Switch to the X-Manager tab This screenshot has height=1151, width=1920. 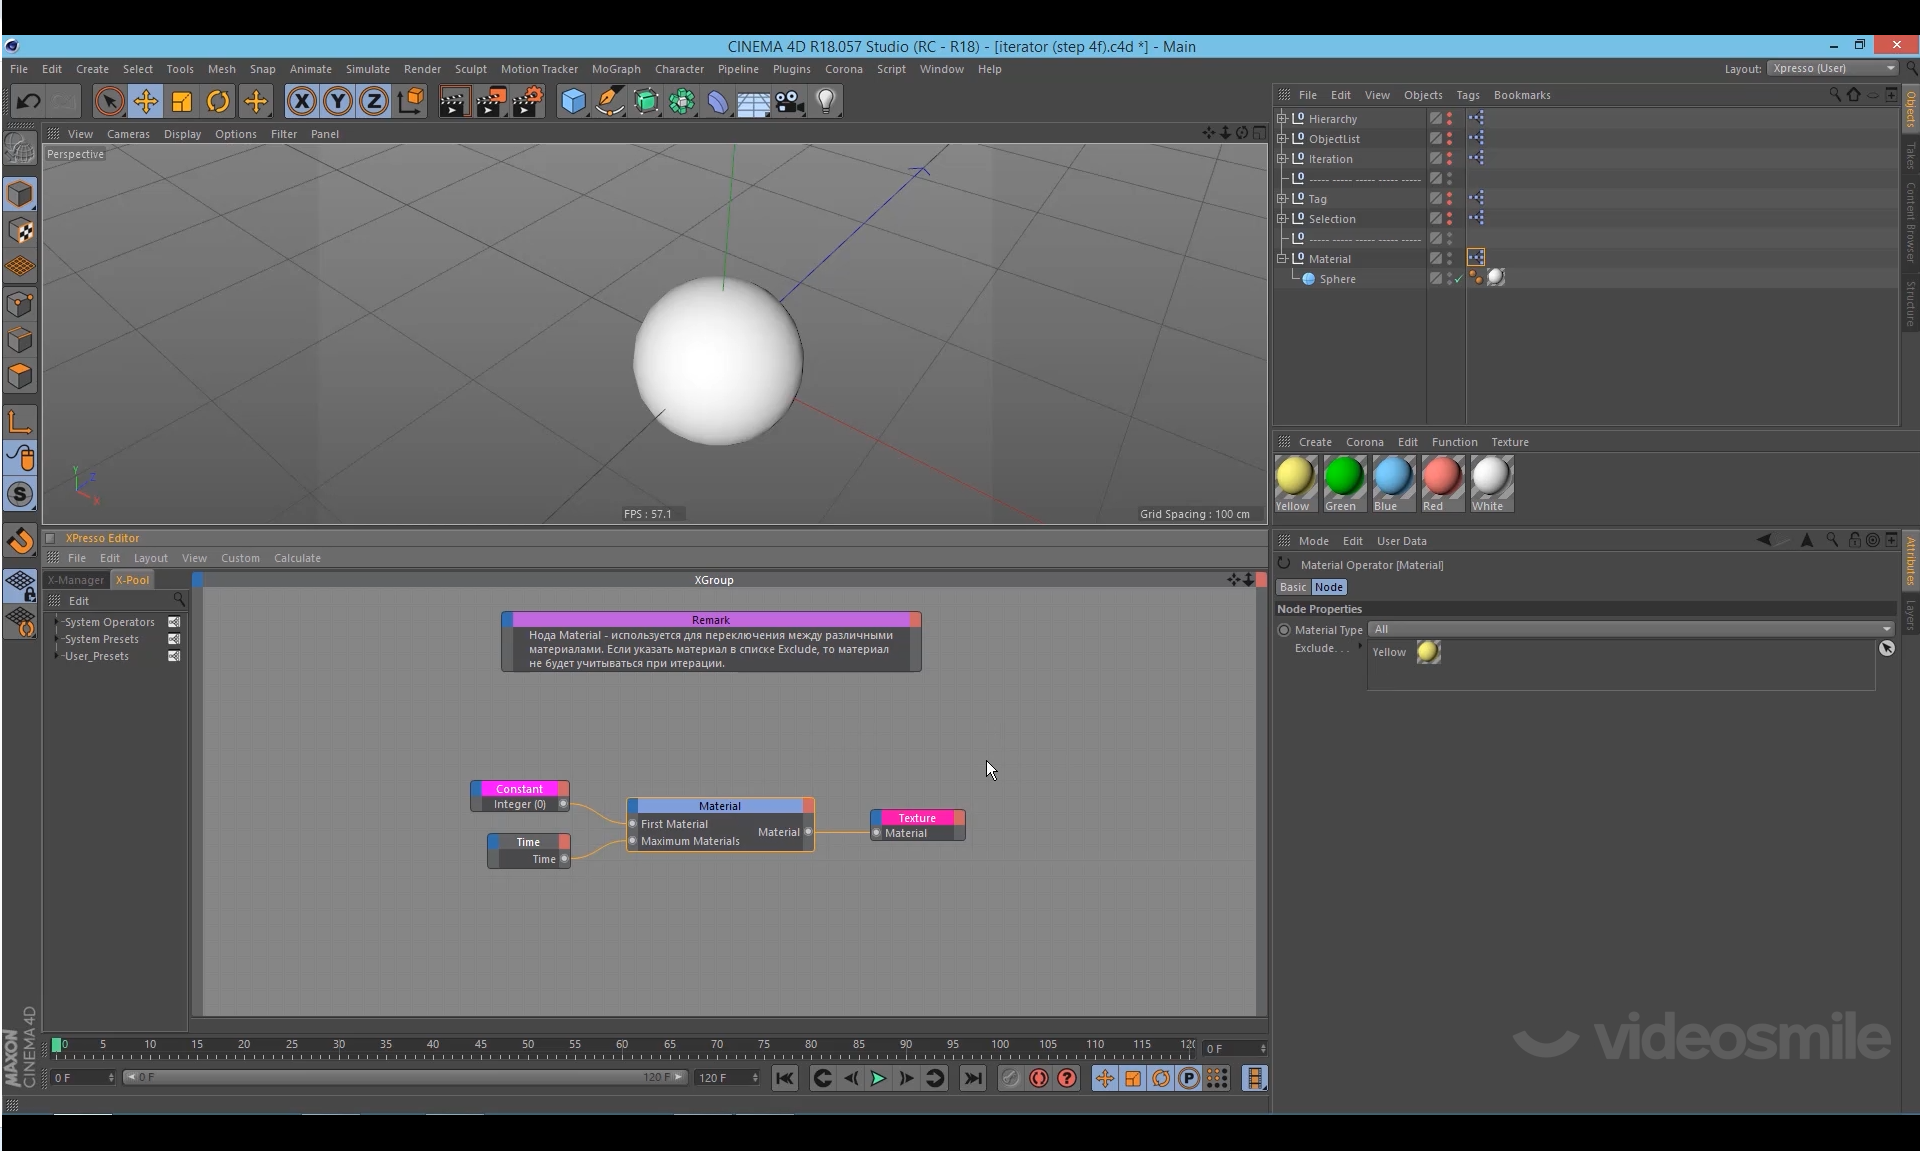76,580
